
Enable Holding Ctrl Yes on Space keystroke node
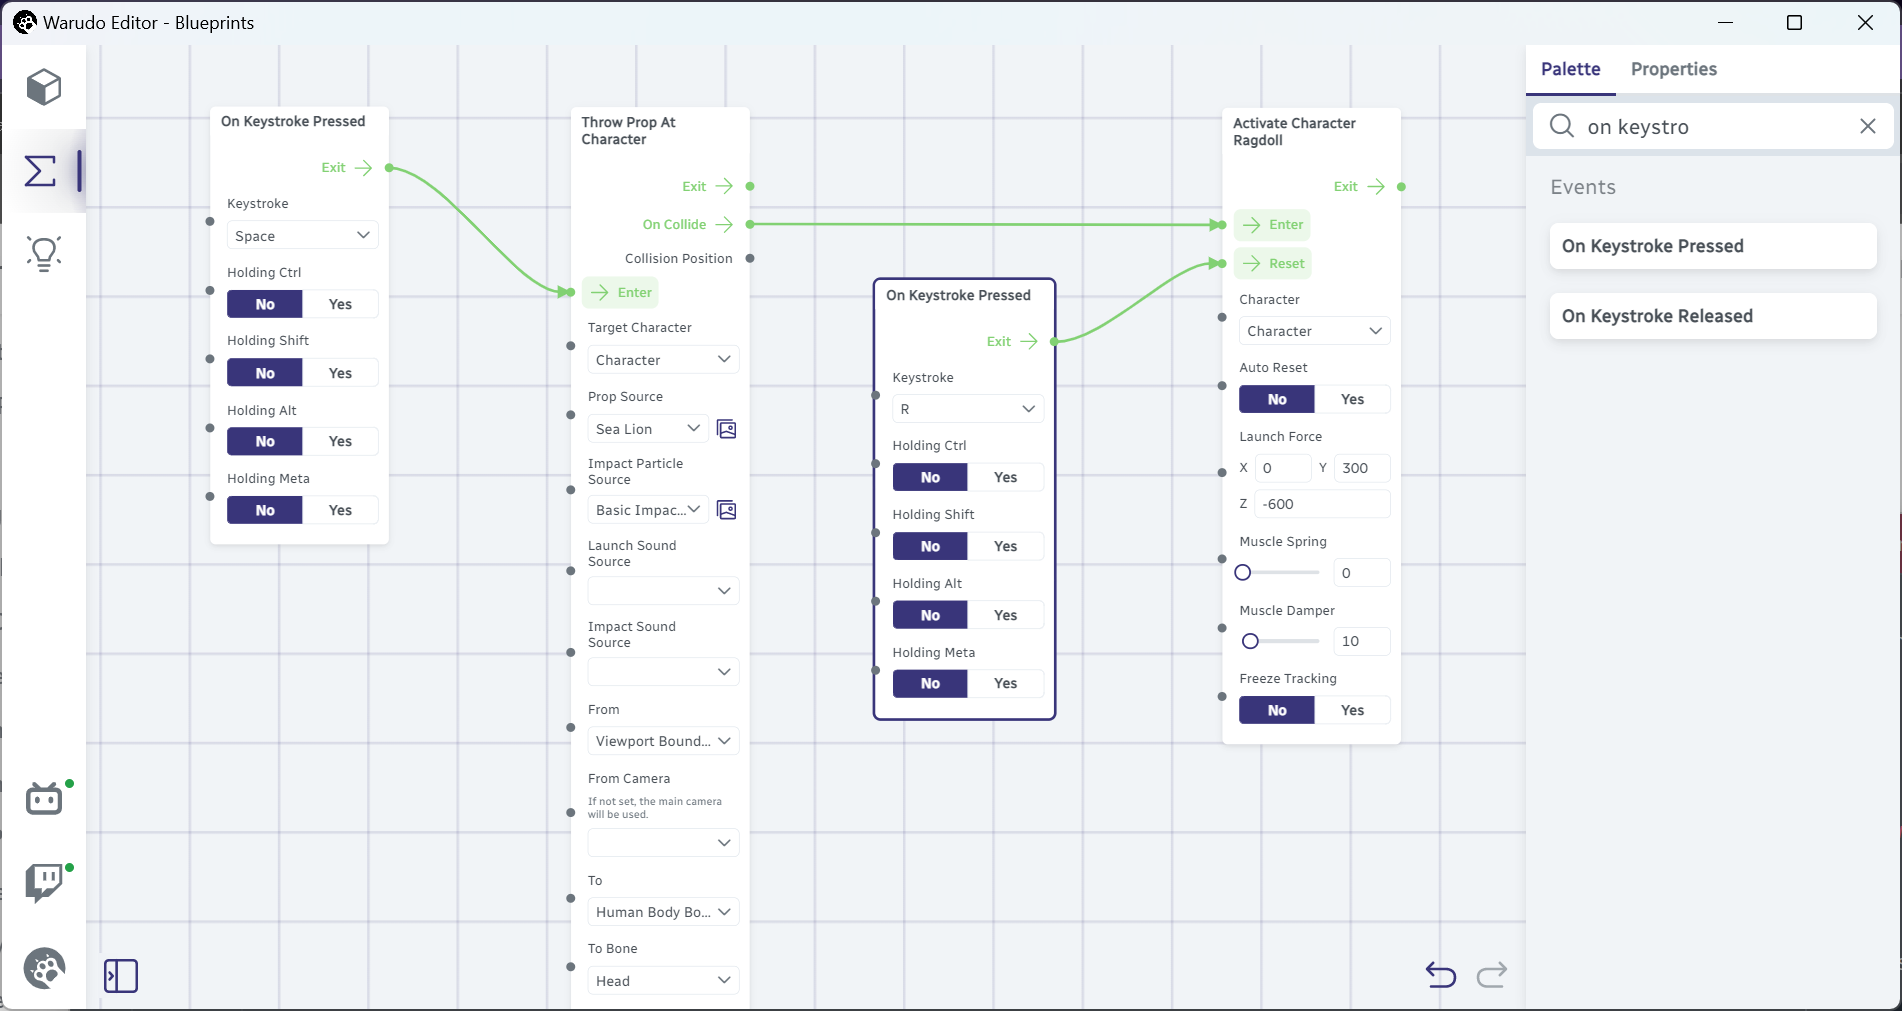click(340, 304)
